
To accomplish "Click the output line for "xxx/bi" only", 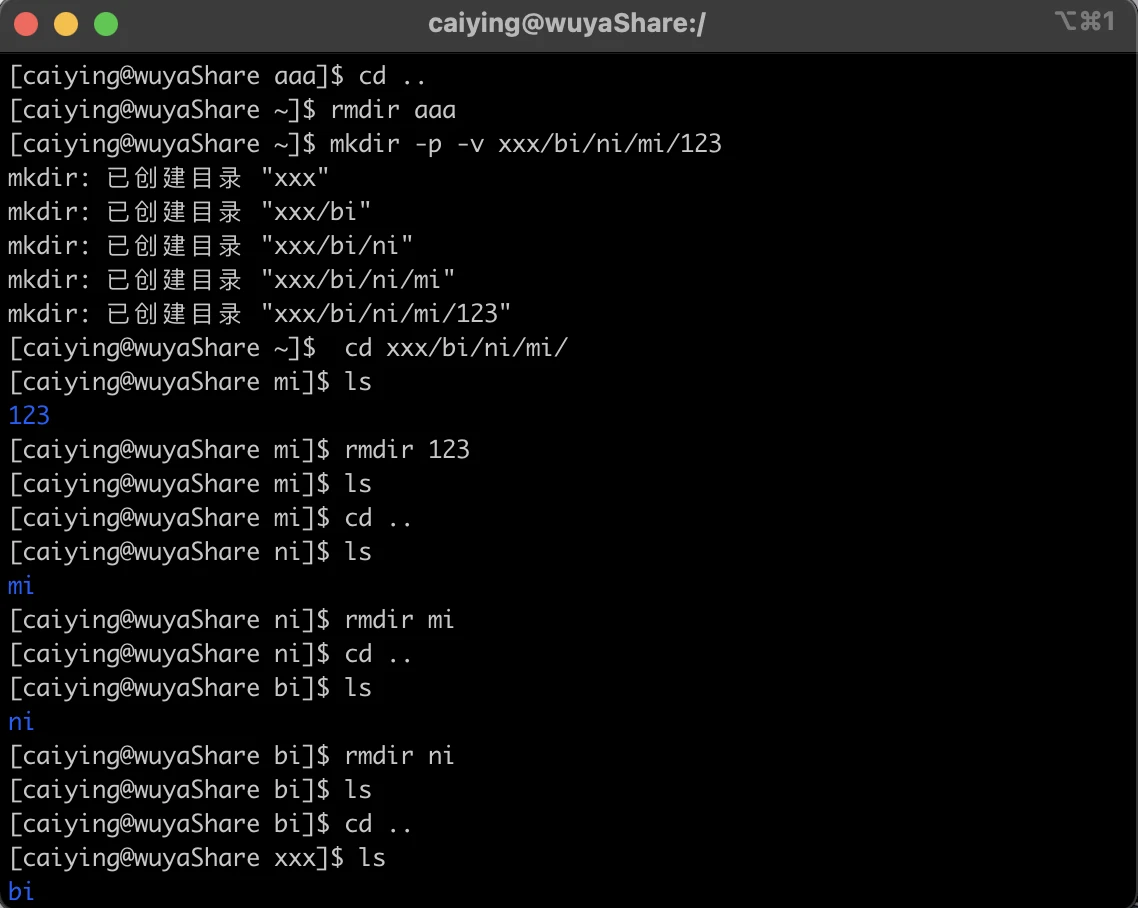I will pos(189,212).
